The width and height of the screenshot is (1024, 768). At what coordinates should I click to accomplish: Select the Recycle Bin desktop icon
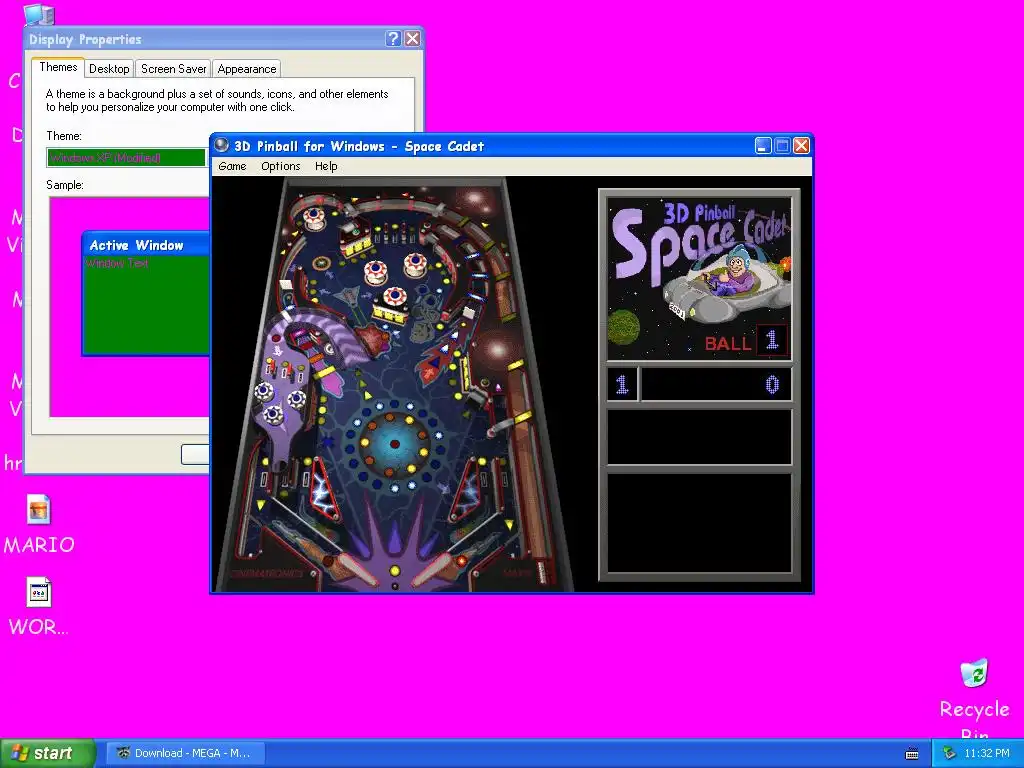pyautogui.click(x=974, y=697)
